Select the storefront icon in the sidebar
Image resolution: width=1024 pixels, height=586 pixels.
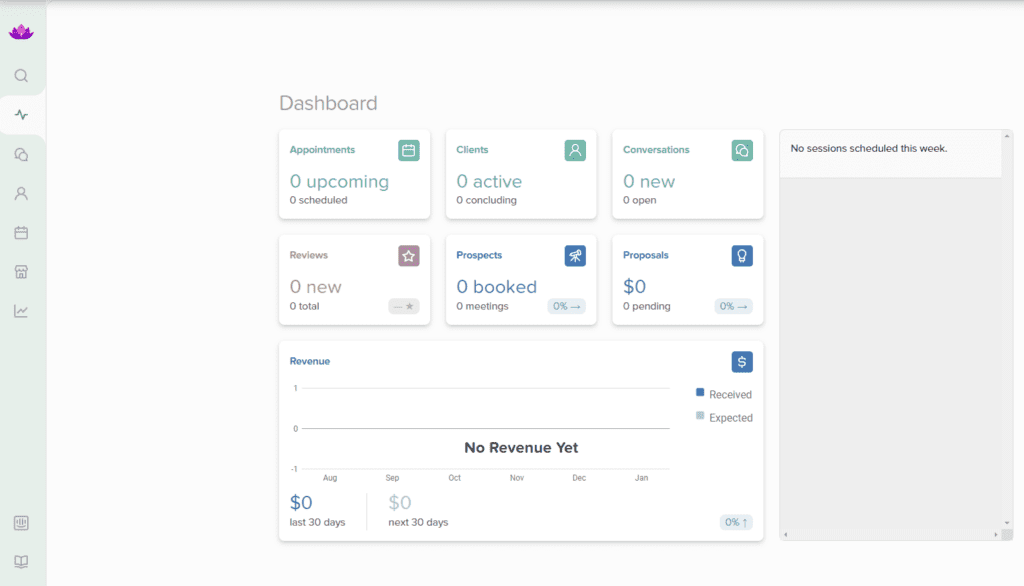21,271
